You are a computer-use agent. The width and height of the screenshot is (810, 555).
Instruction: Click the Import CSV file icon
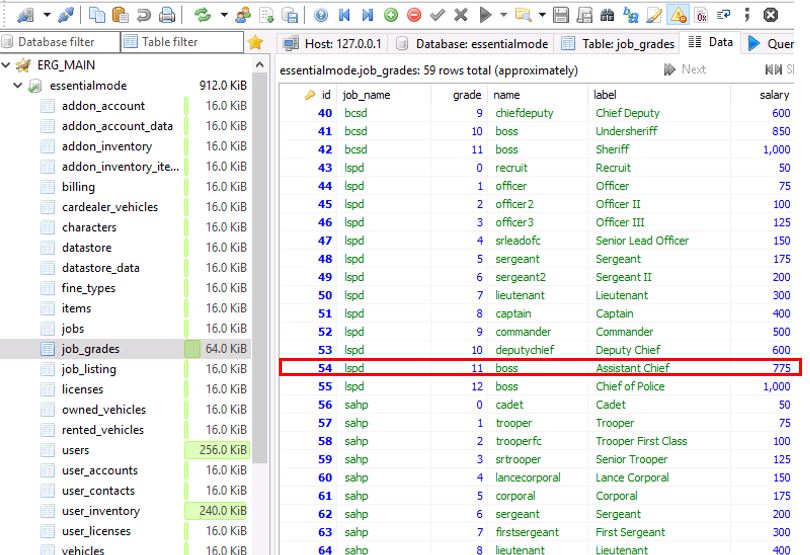click(267, 15)
